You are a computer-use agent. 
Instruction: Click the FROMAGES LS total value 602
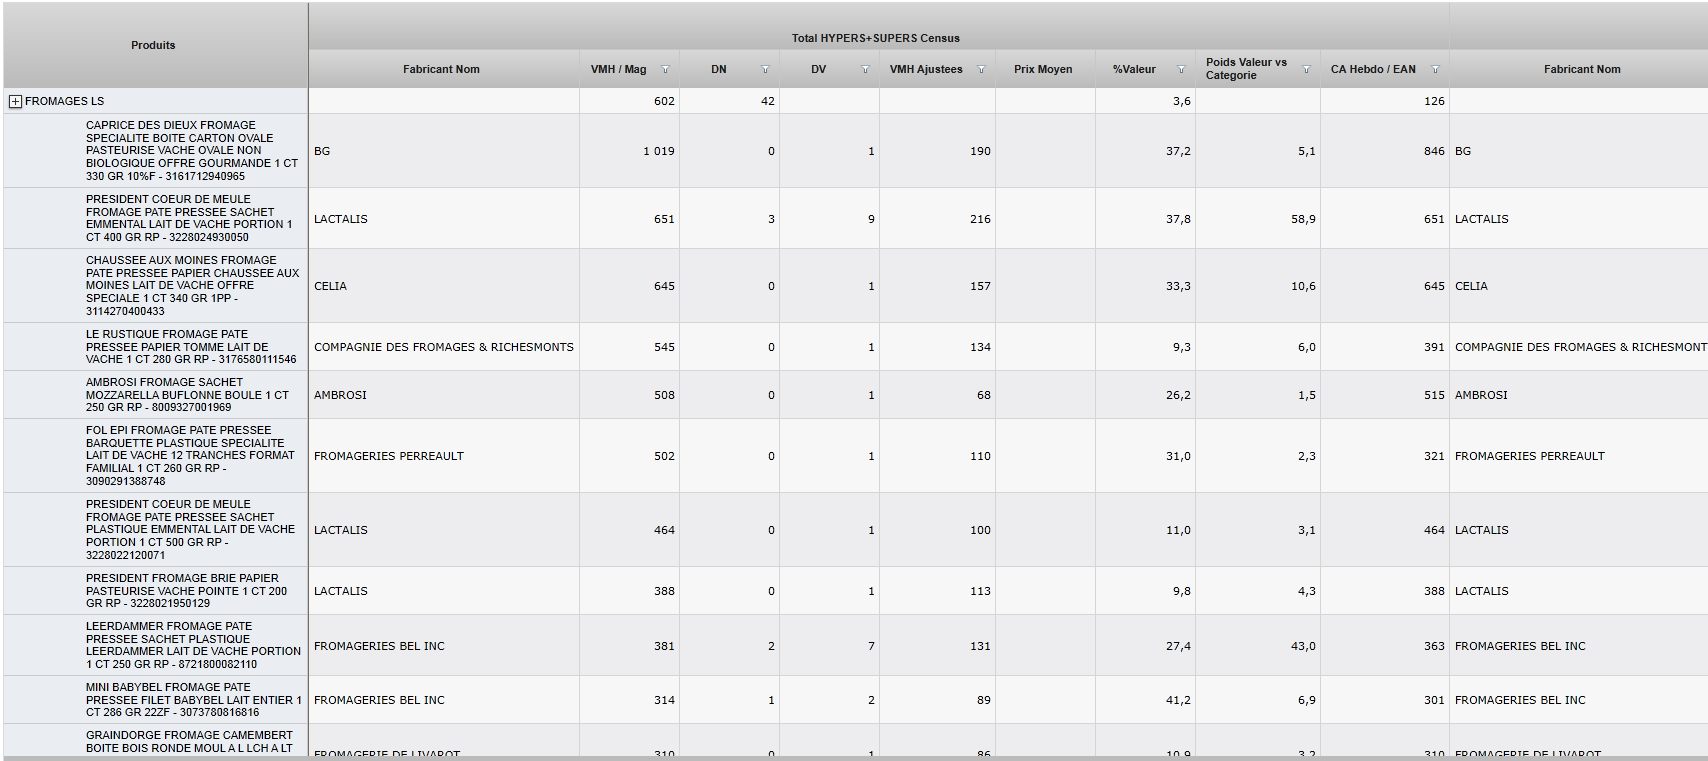(664, 101)
